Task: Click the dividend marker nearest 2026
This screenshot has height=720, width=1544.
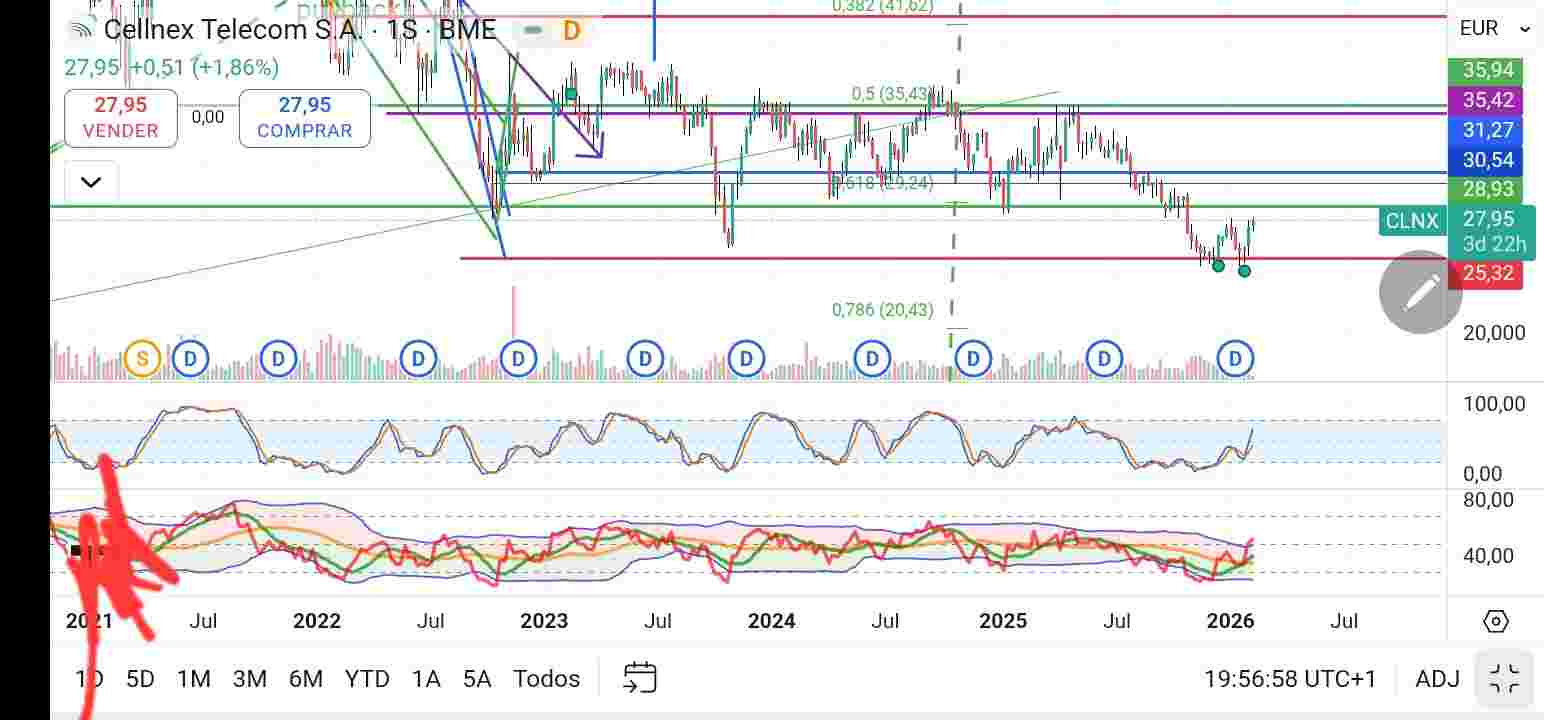Action: coord(1236,358)
